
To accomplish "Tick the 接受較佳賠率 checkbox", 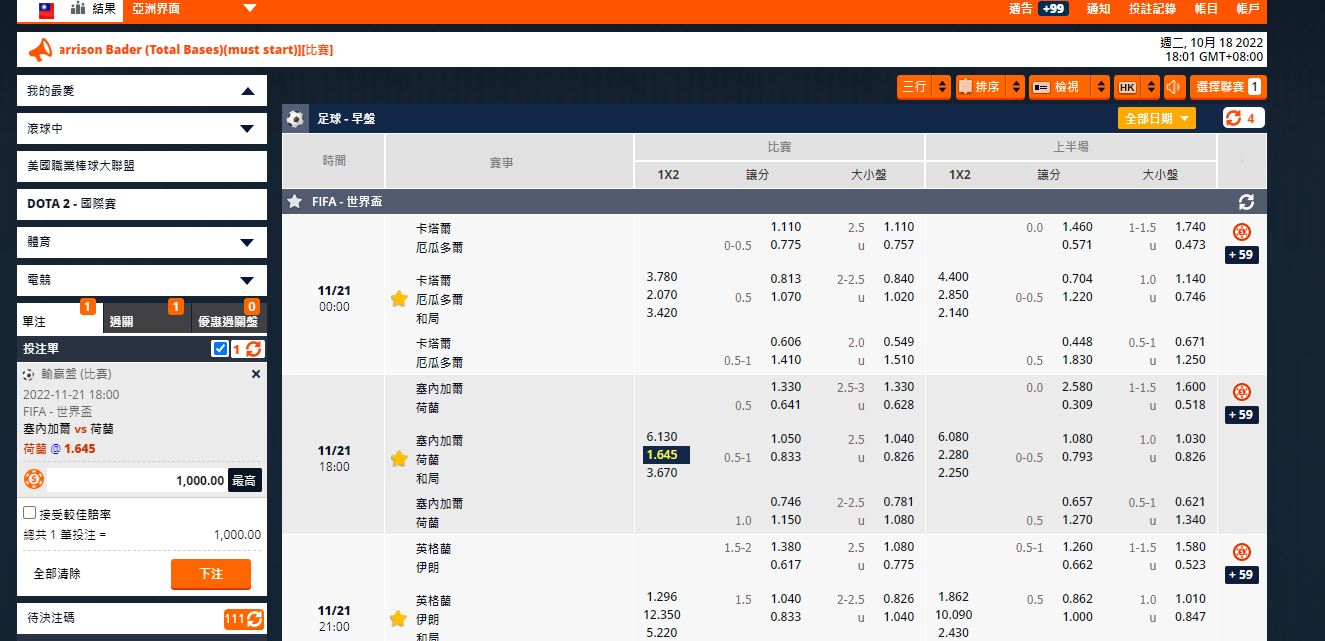I will tap(30, 513).
